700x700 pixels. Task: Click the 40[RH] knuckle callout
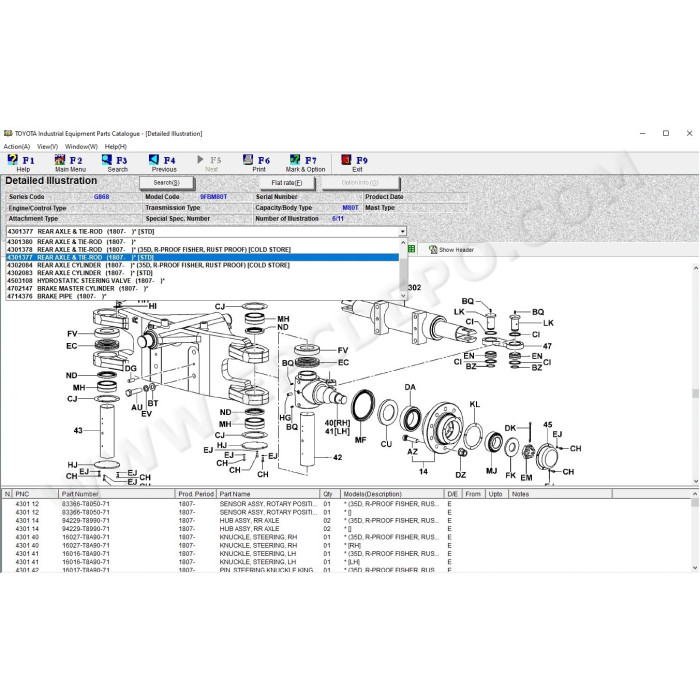coord(338,423)
